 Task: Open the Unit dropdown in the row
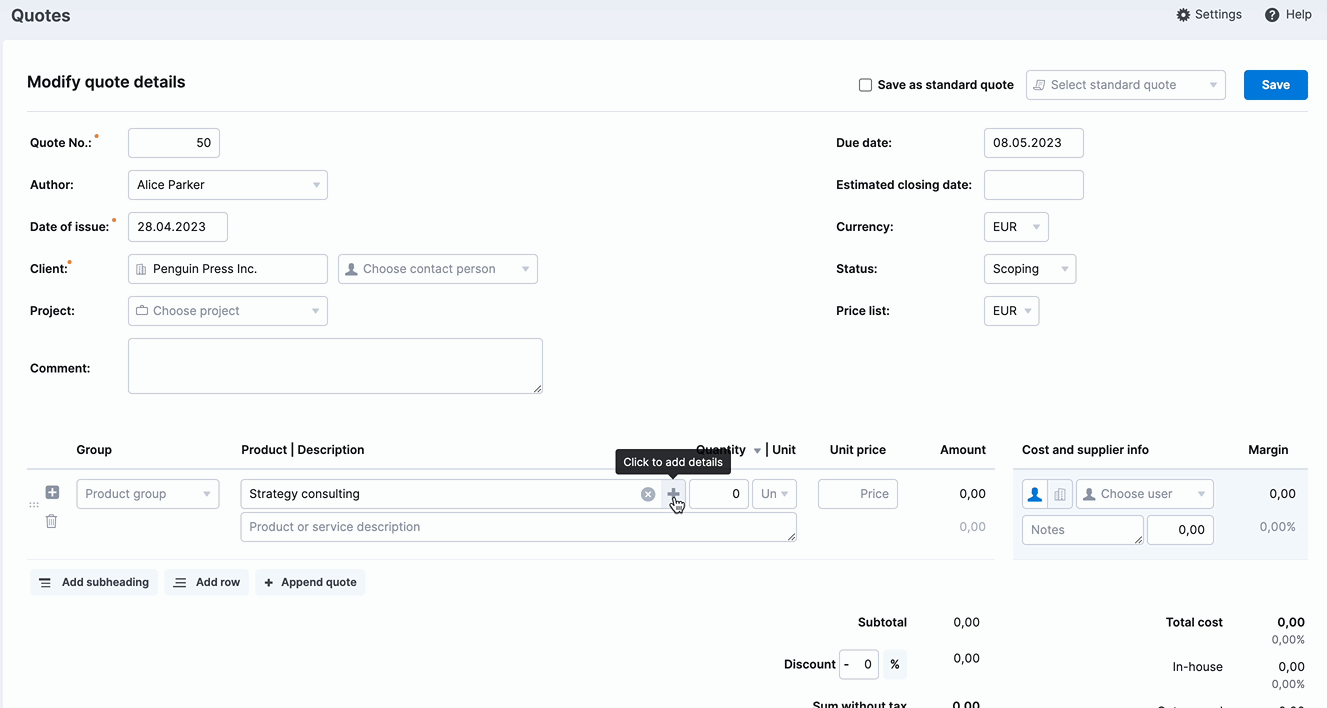(x=774, y=494)
